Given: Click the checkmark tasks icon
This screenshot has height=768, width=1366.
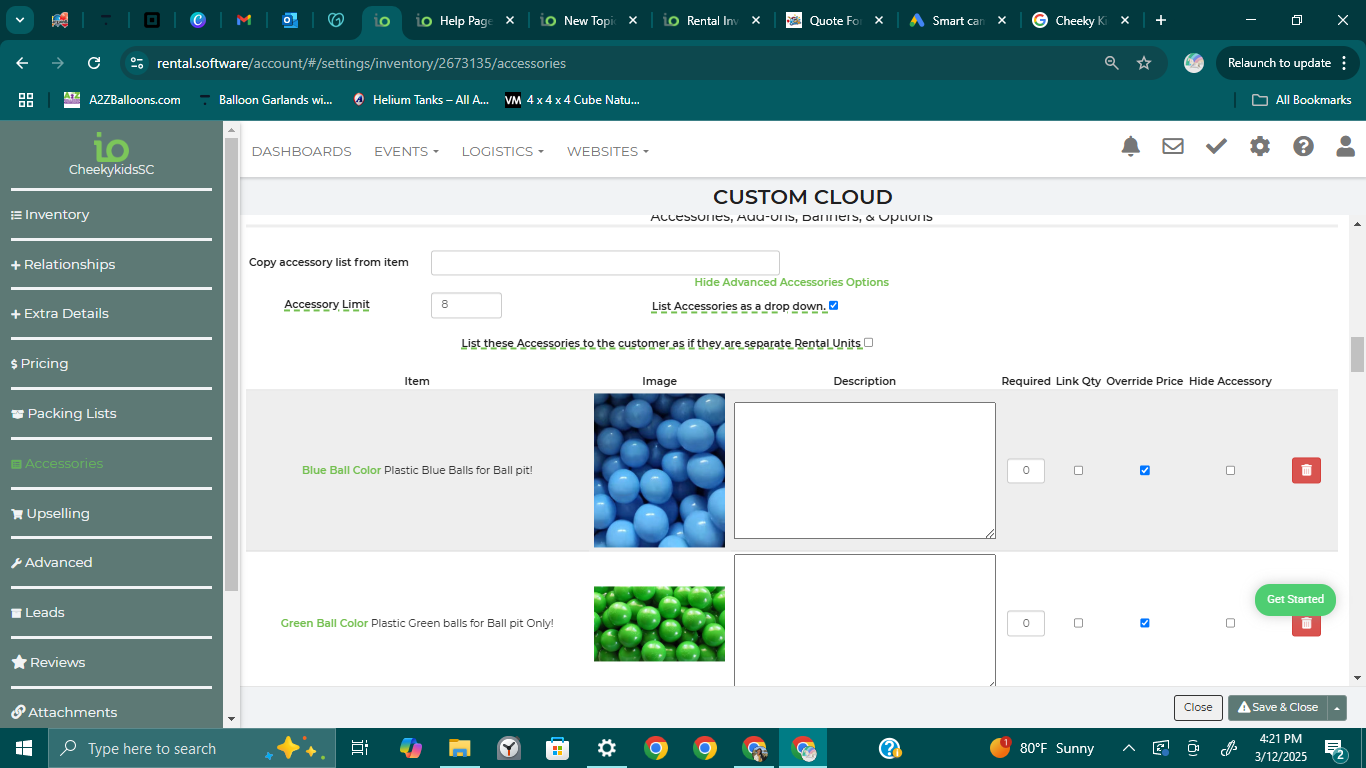Looking at the screenshot, I should click(x=1216, y=147).
